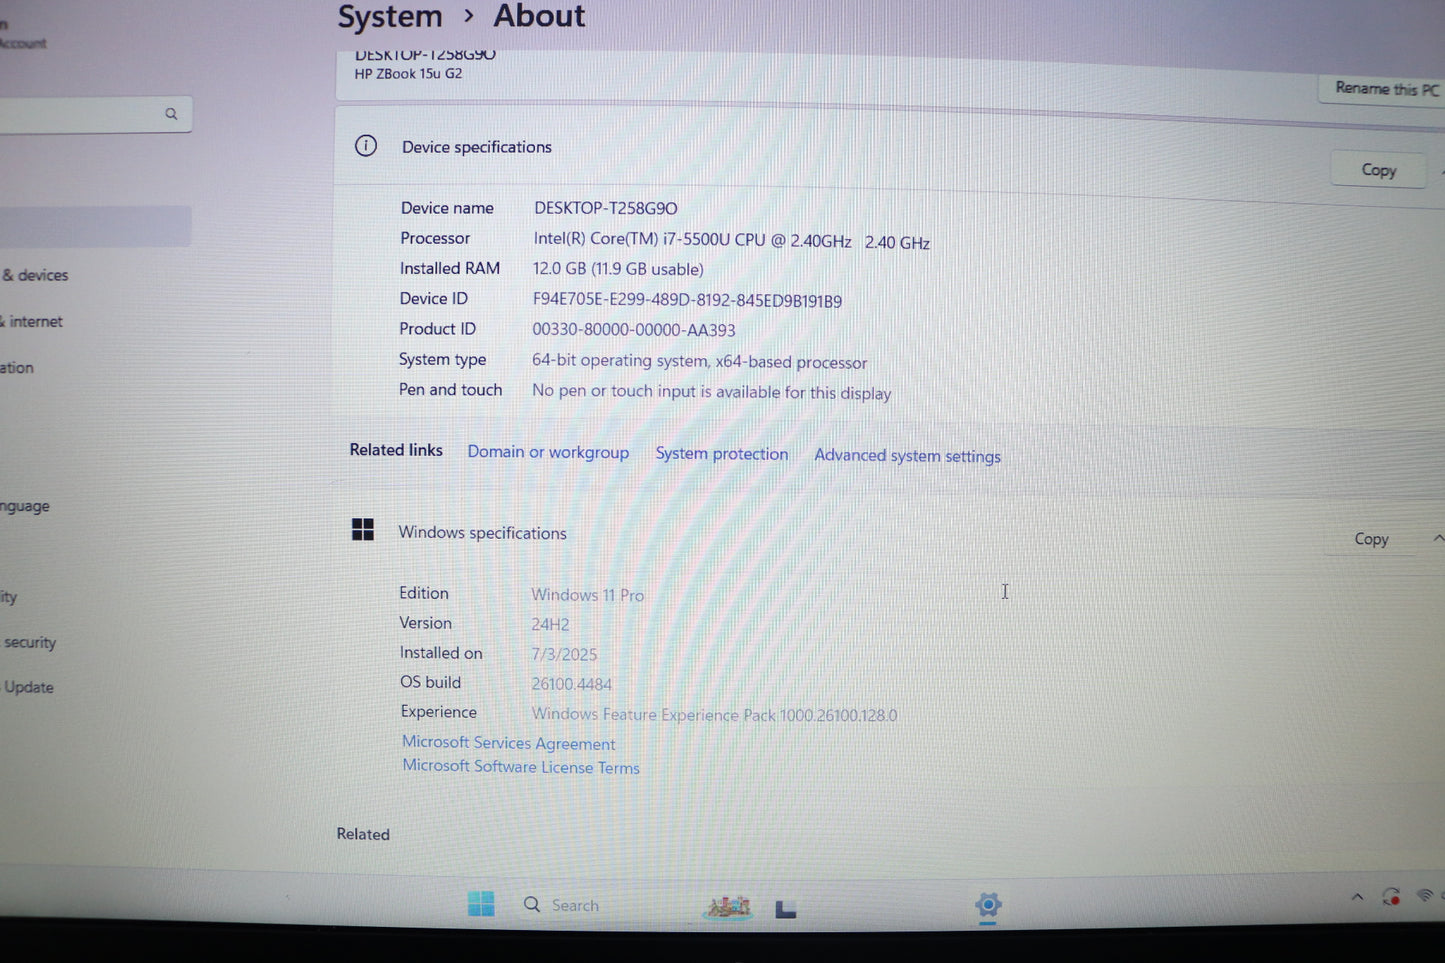
Task: Click the magnifier icon in Settings search box
Action: coord(171,114)
